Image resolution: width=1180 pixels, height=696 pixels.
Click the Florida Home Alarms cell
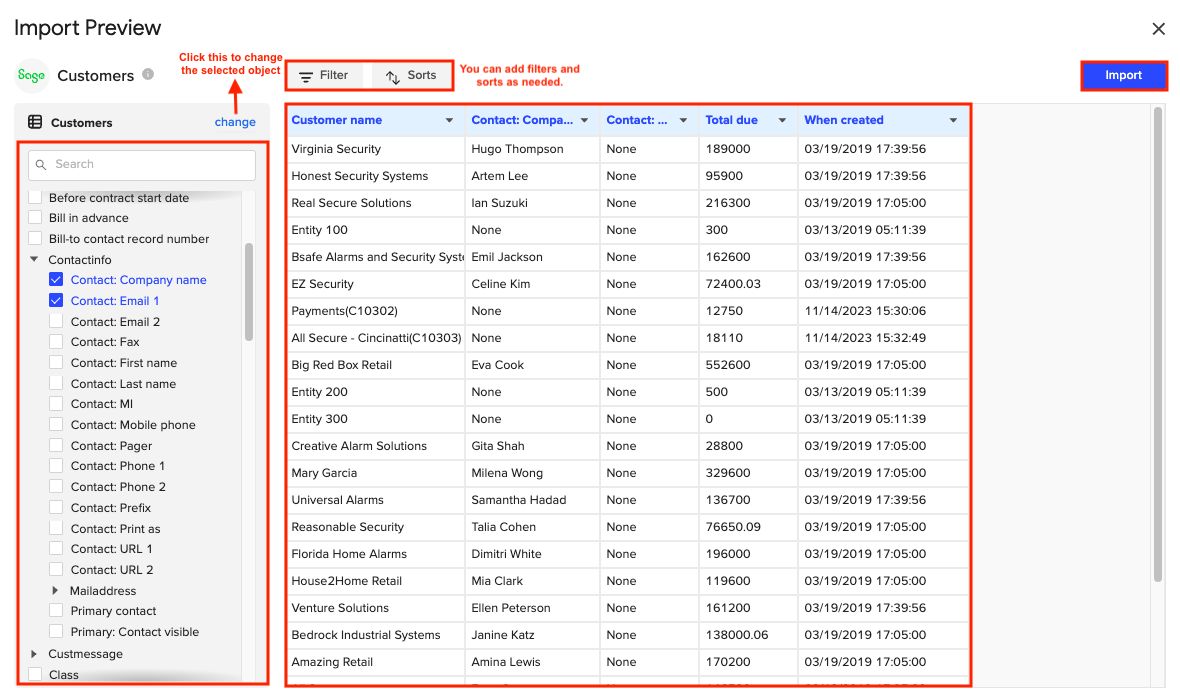click(x=376, y=555)
